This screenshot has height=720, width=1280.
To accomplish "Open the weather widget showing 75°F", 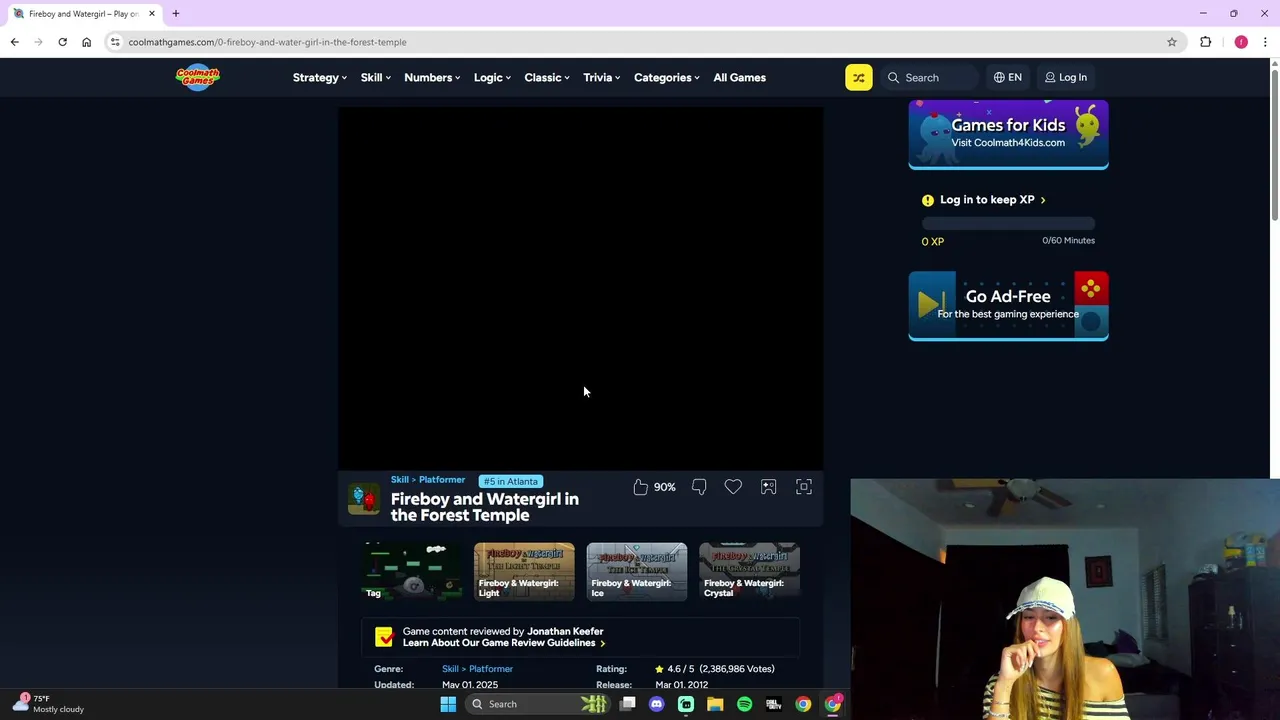I will coord(48,703).
